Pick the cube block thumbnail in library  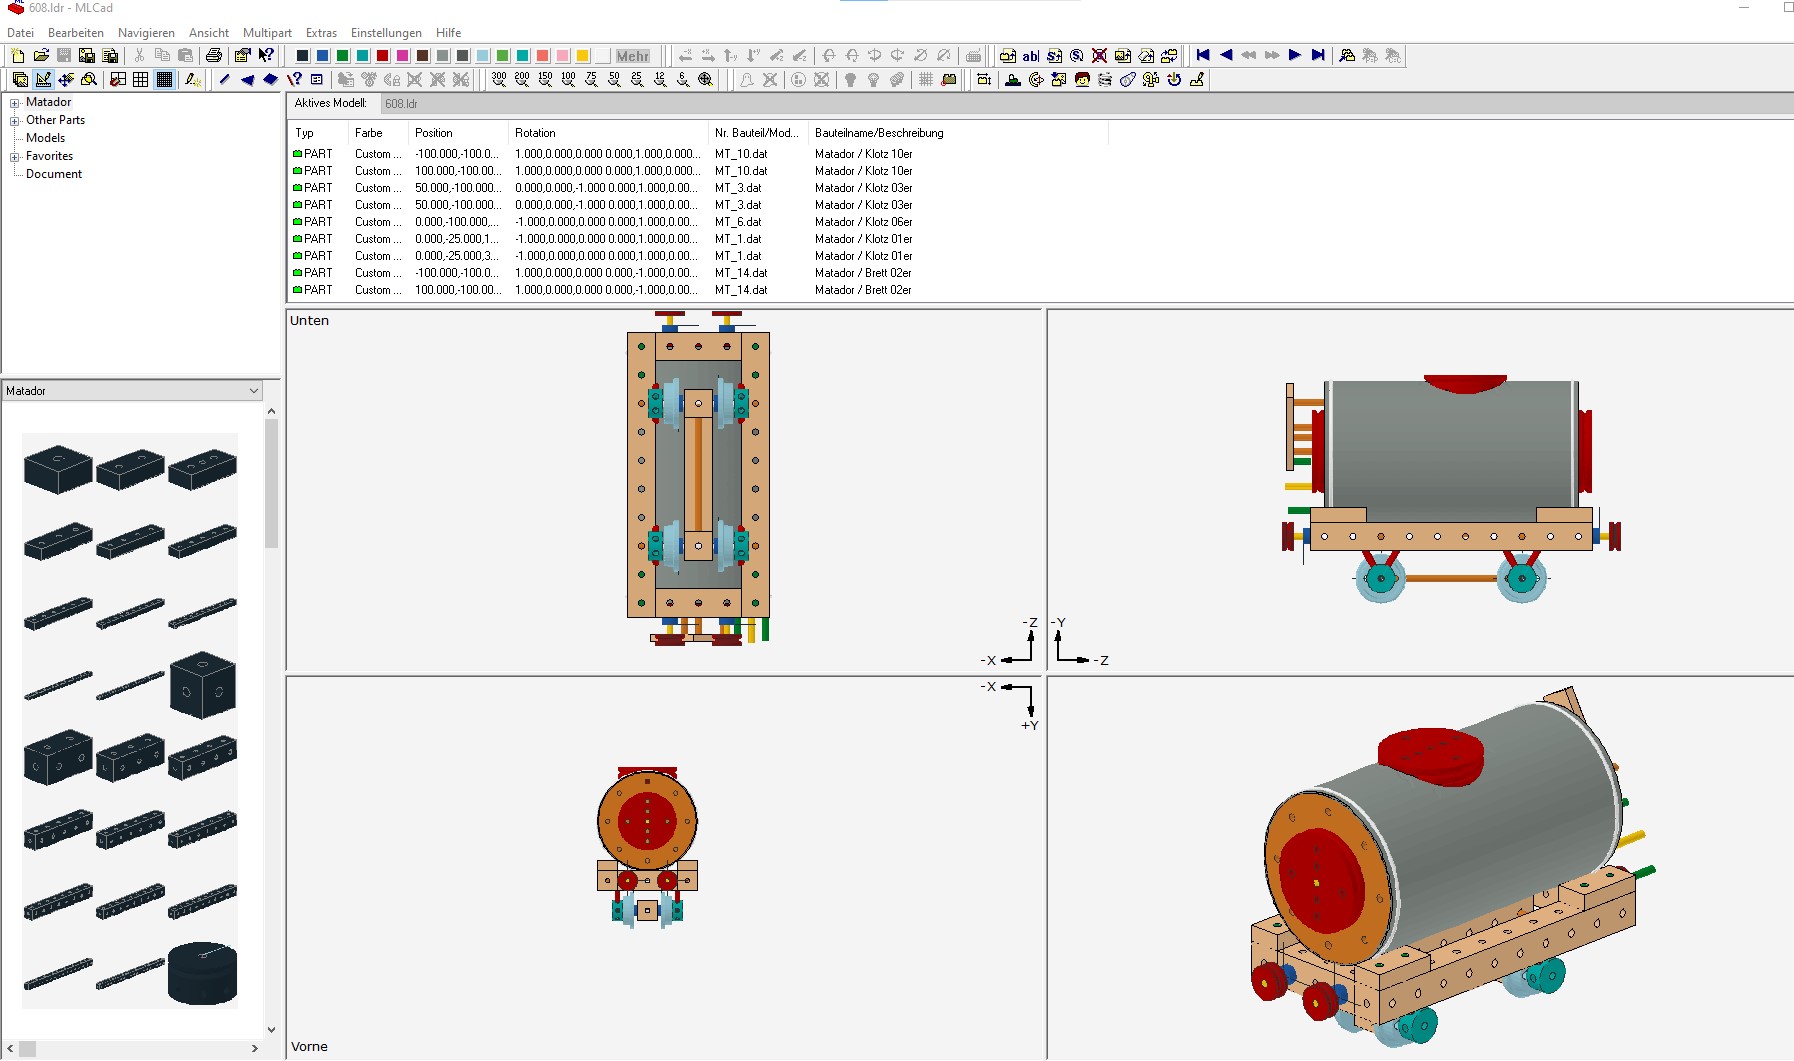pos(202,685)
